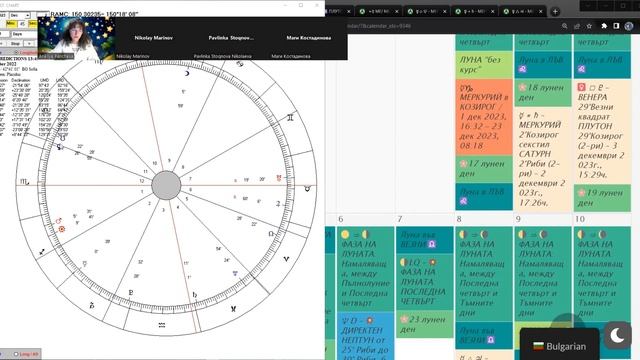The height and width of the screenshot is (360, 640).
Task: Toggle the browser side panel icon
Action: (616, 26)
